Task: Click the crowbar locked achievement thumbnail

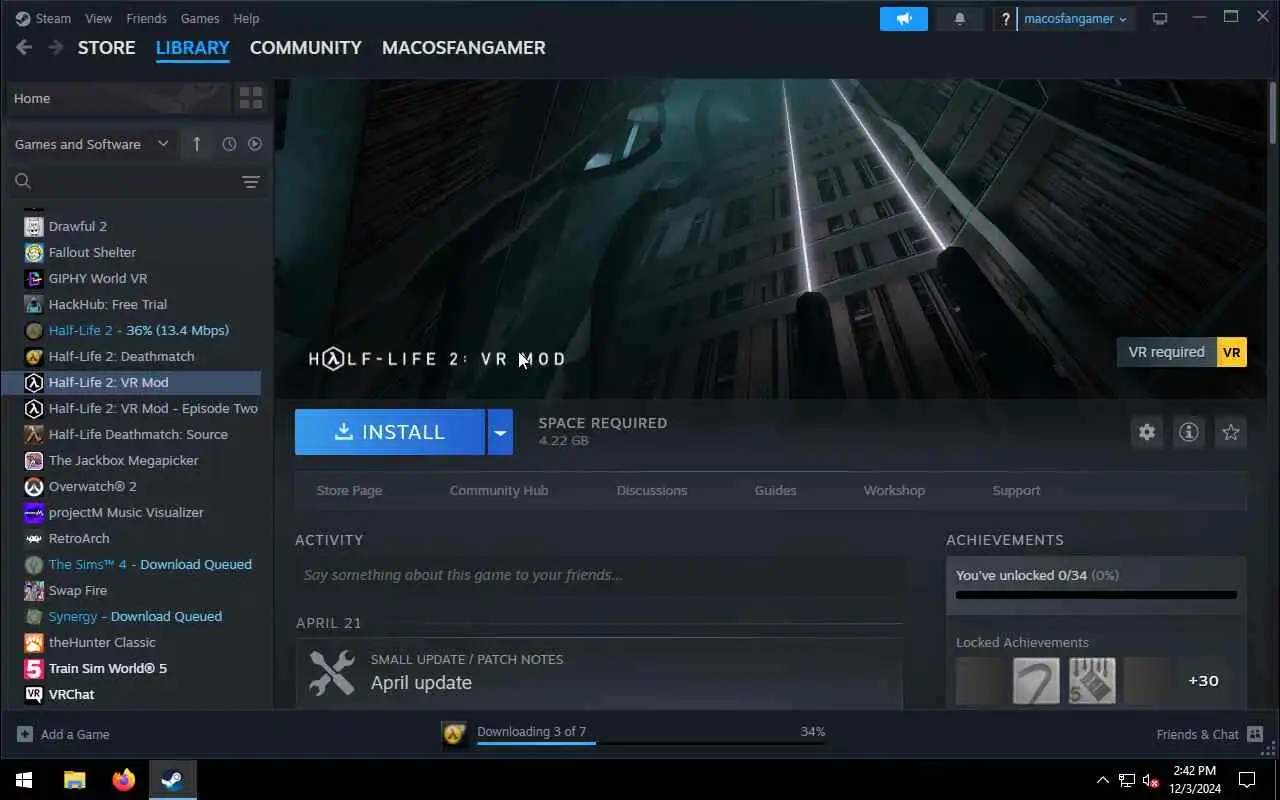Action: pyautogui.click(x=1036, y=680)
